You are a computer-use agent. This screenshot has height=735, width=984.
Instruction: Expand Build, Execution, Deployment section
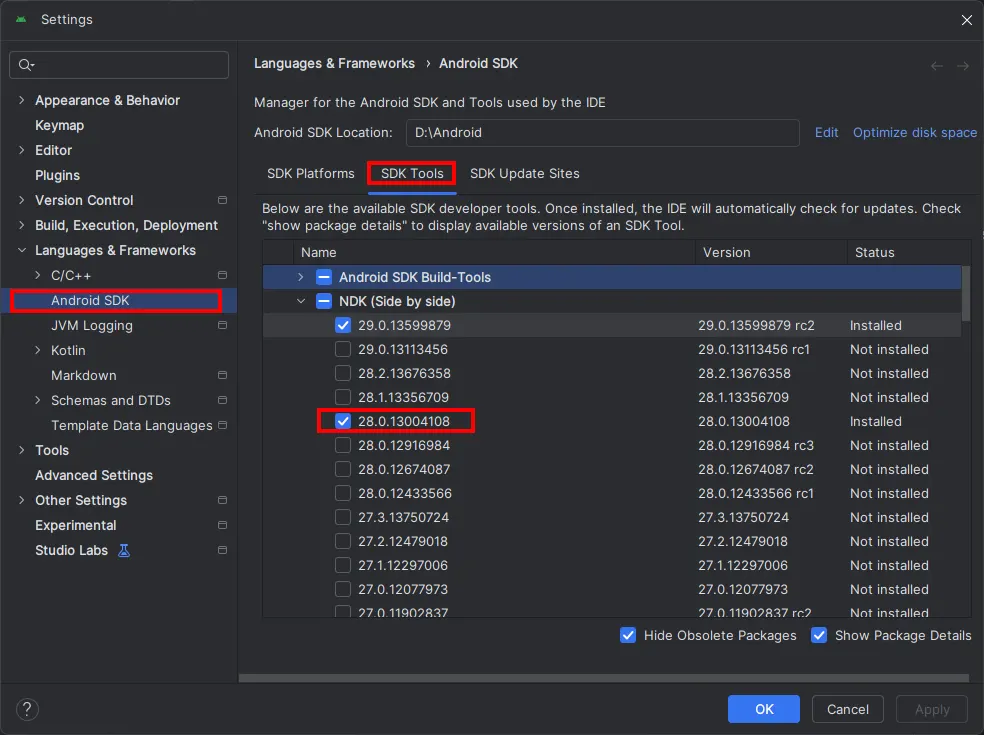click(x=22, y=225)
